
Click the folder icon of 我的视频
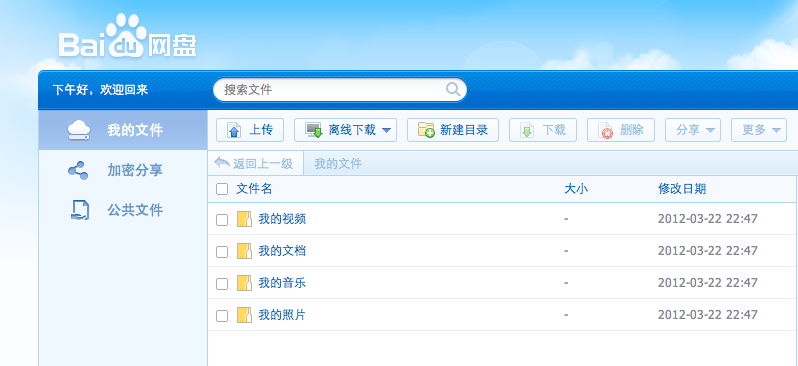pos(244,219)
